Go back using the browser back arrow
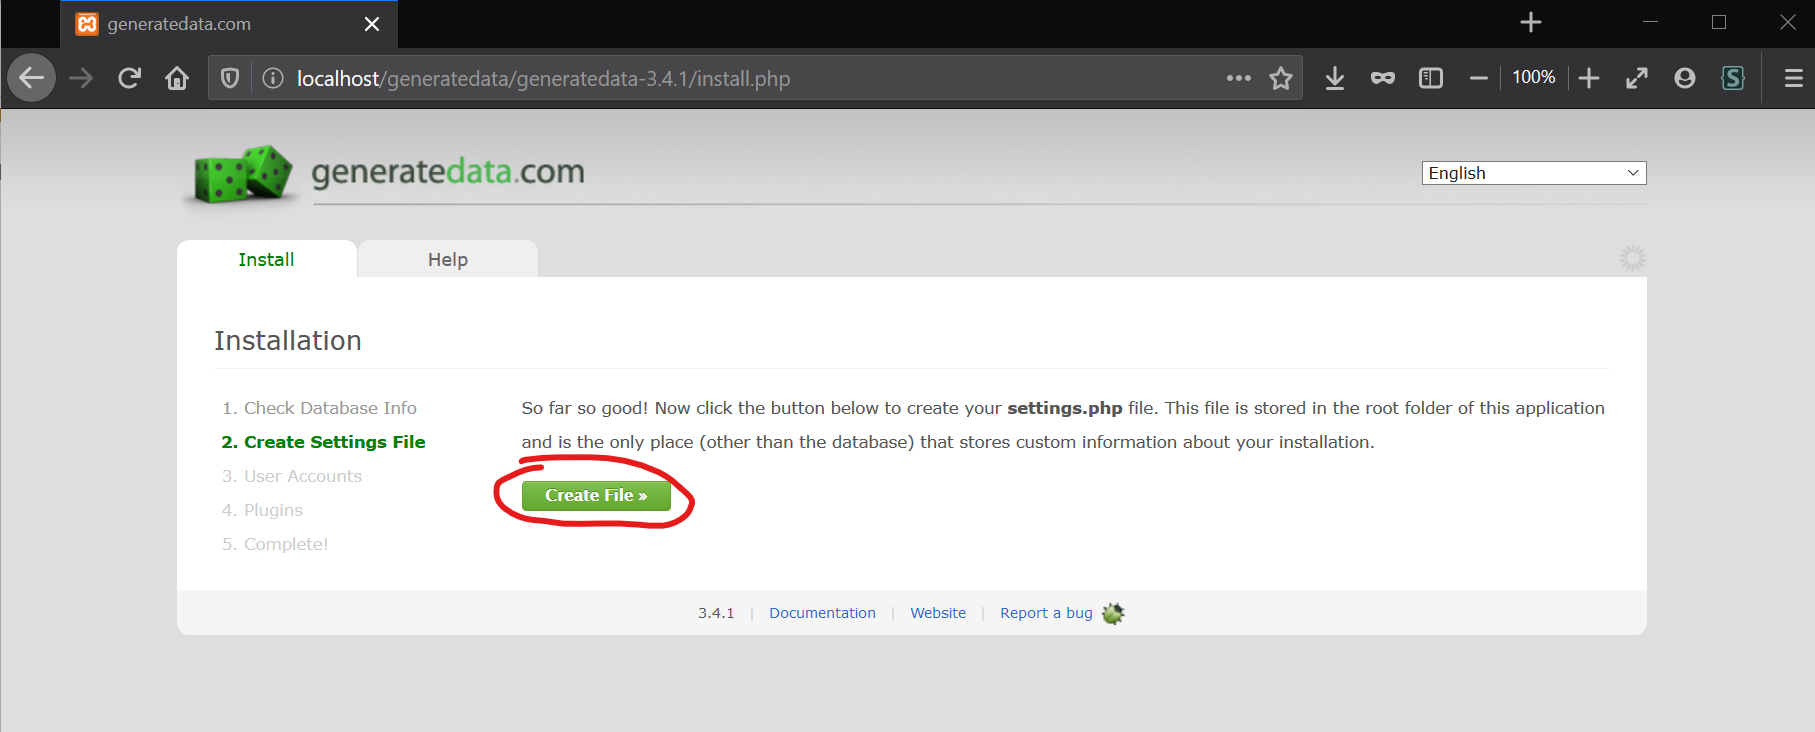 32,78
